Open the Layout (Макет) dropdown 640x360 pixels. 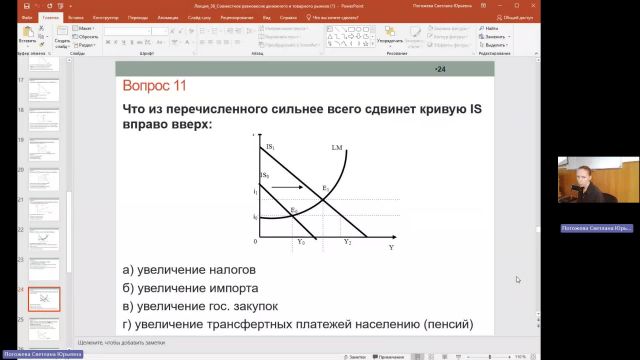coord(84,28)
